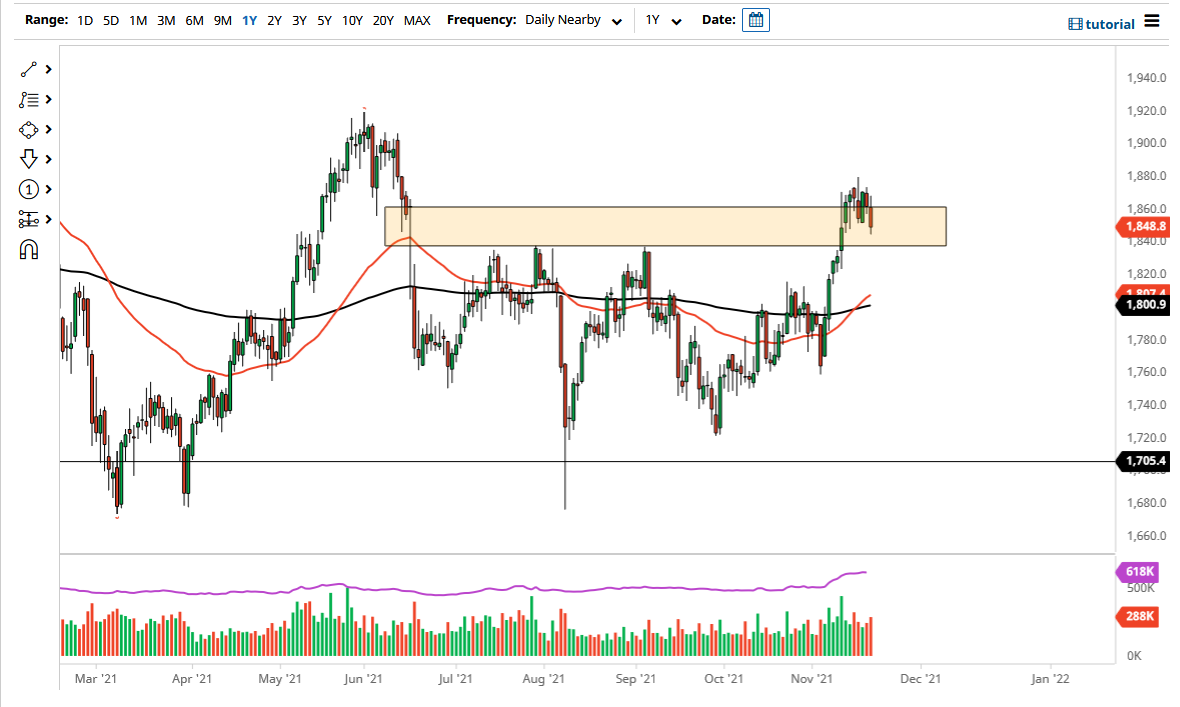The height and width of the screenshot is (707, 1180).
Task: Set range to MAX
Action: (417, 20)
